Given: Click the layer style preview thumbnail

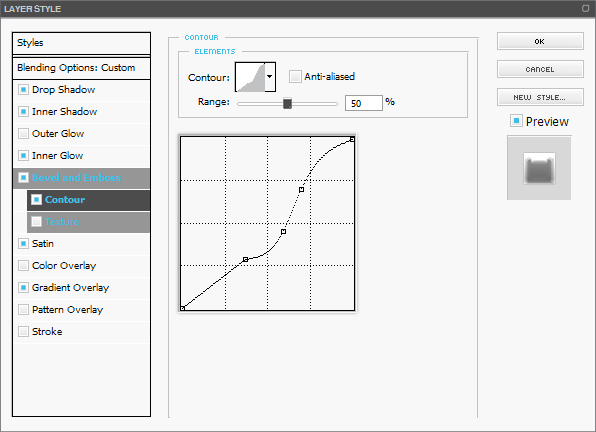Looking at the screenshot, I should click(x=539, y=168).
